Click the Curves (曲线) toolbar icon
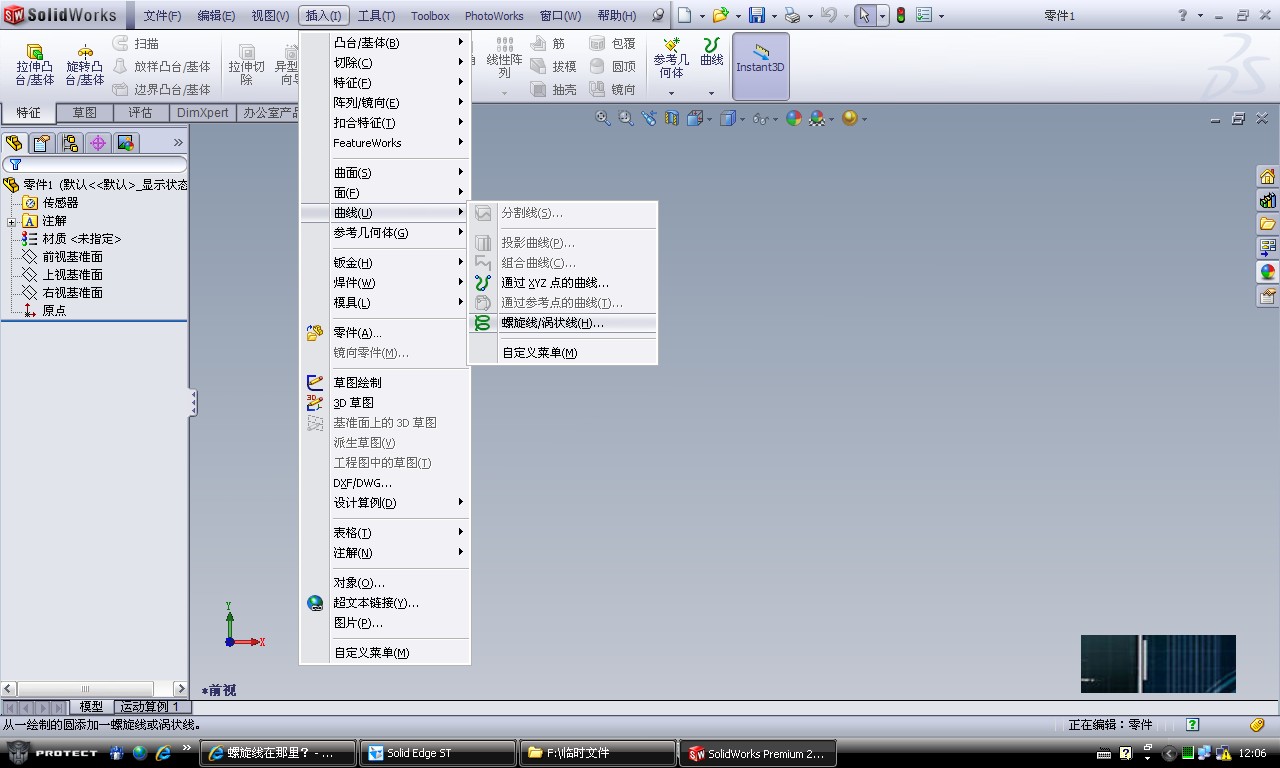Viewport: 1280px width, 768px height. [x=712, y=53]
